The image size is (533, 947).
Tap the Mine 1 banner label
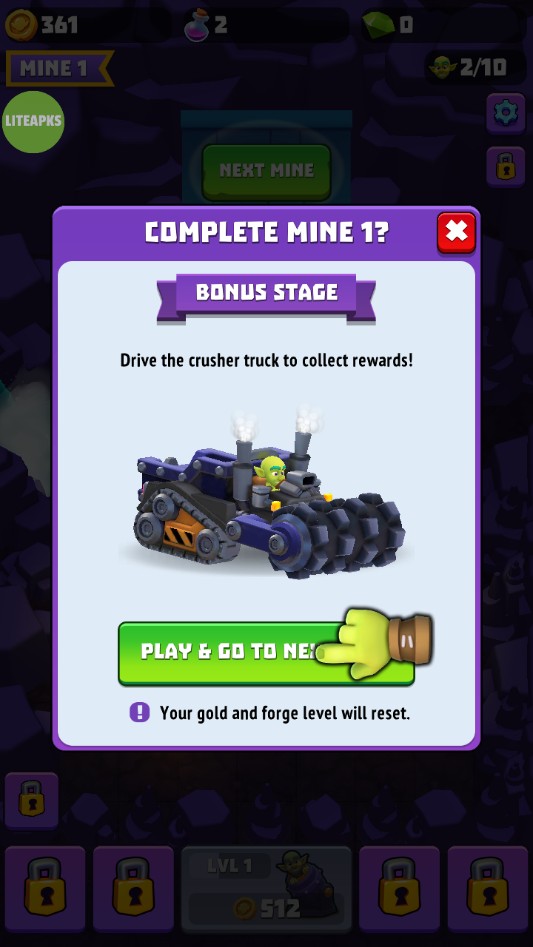tap(59, 68)
